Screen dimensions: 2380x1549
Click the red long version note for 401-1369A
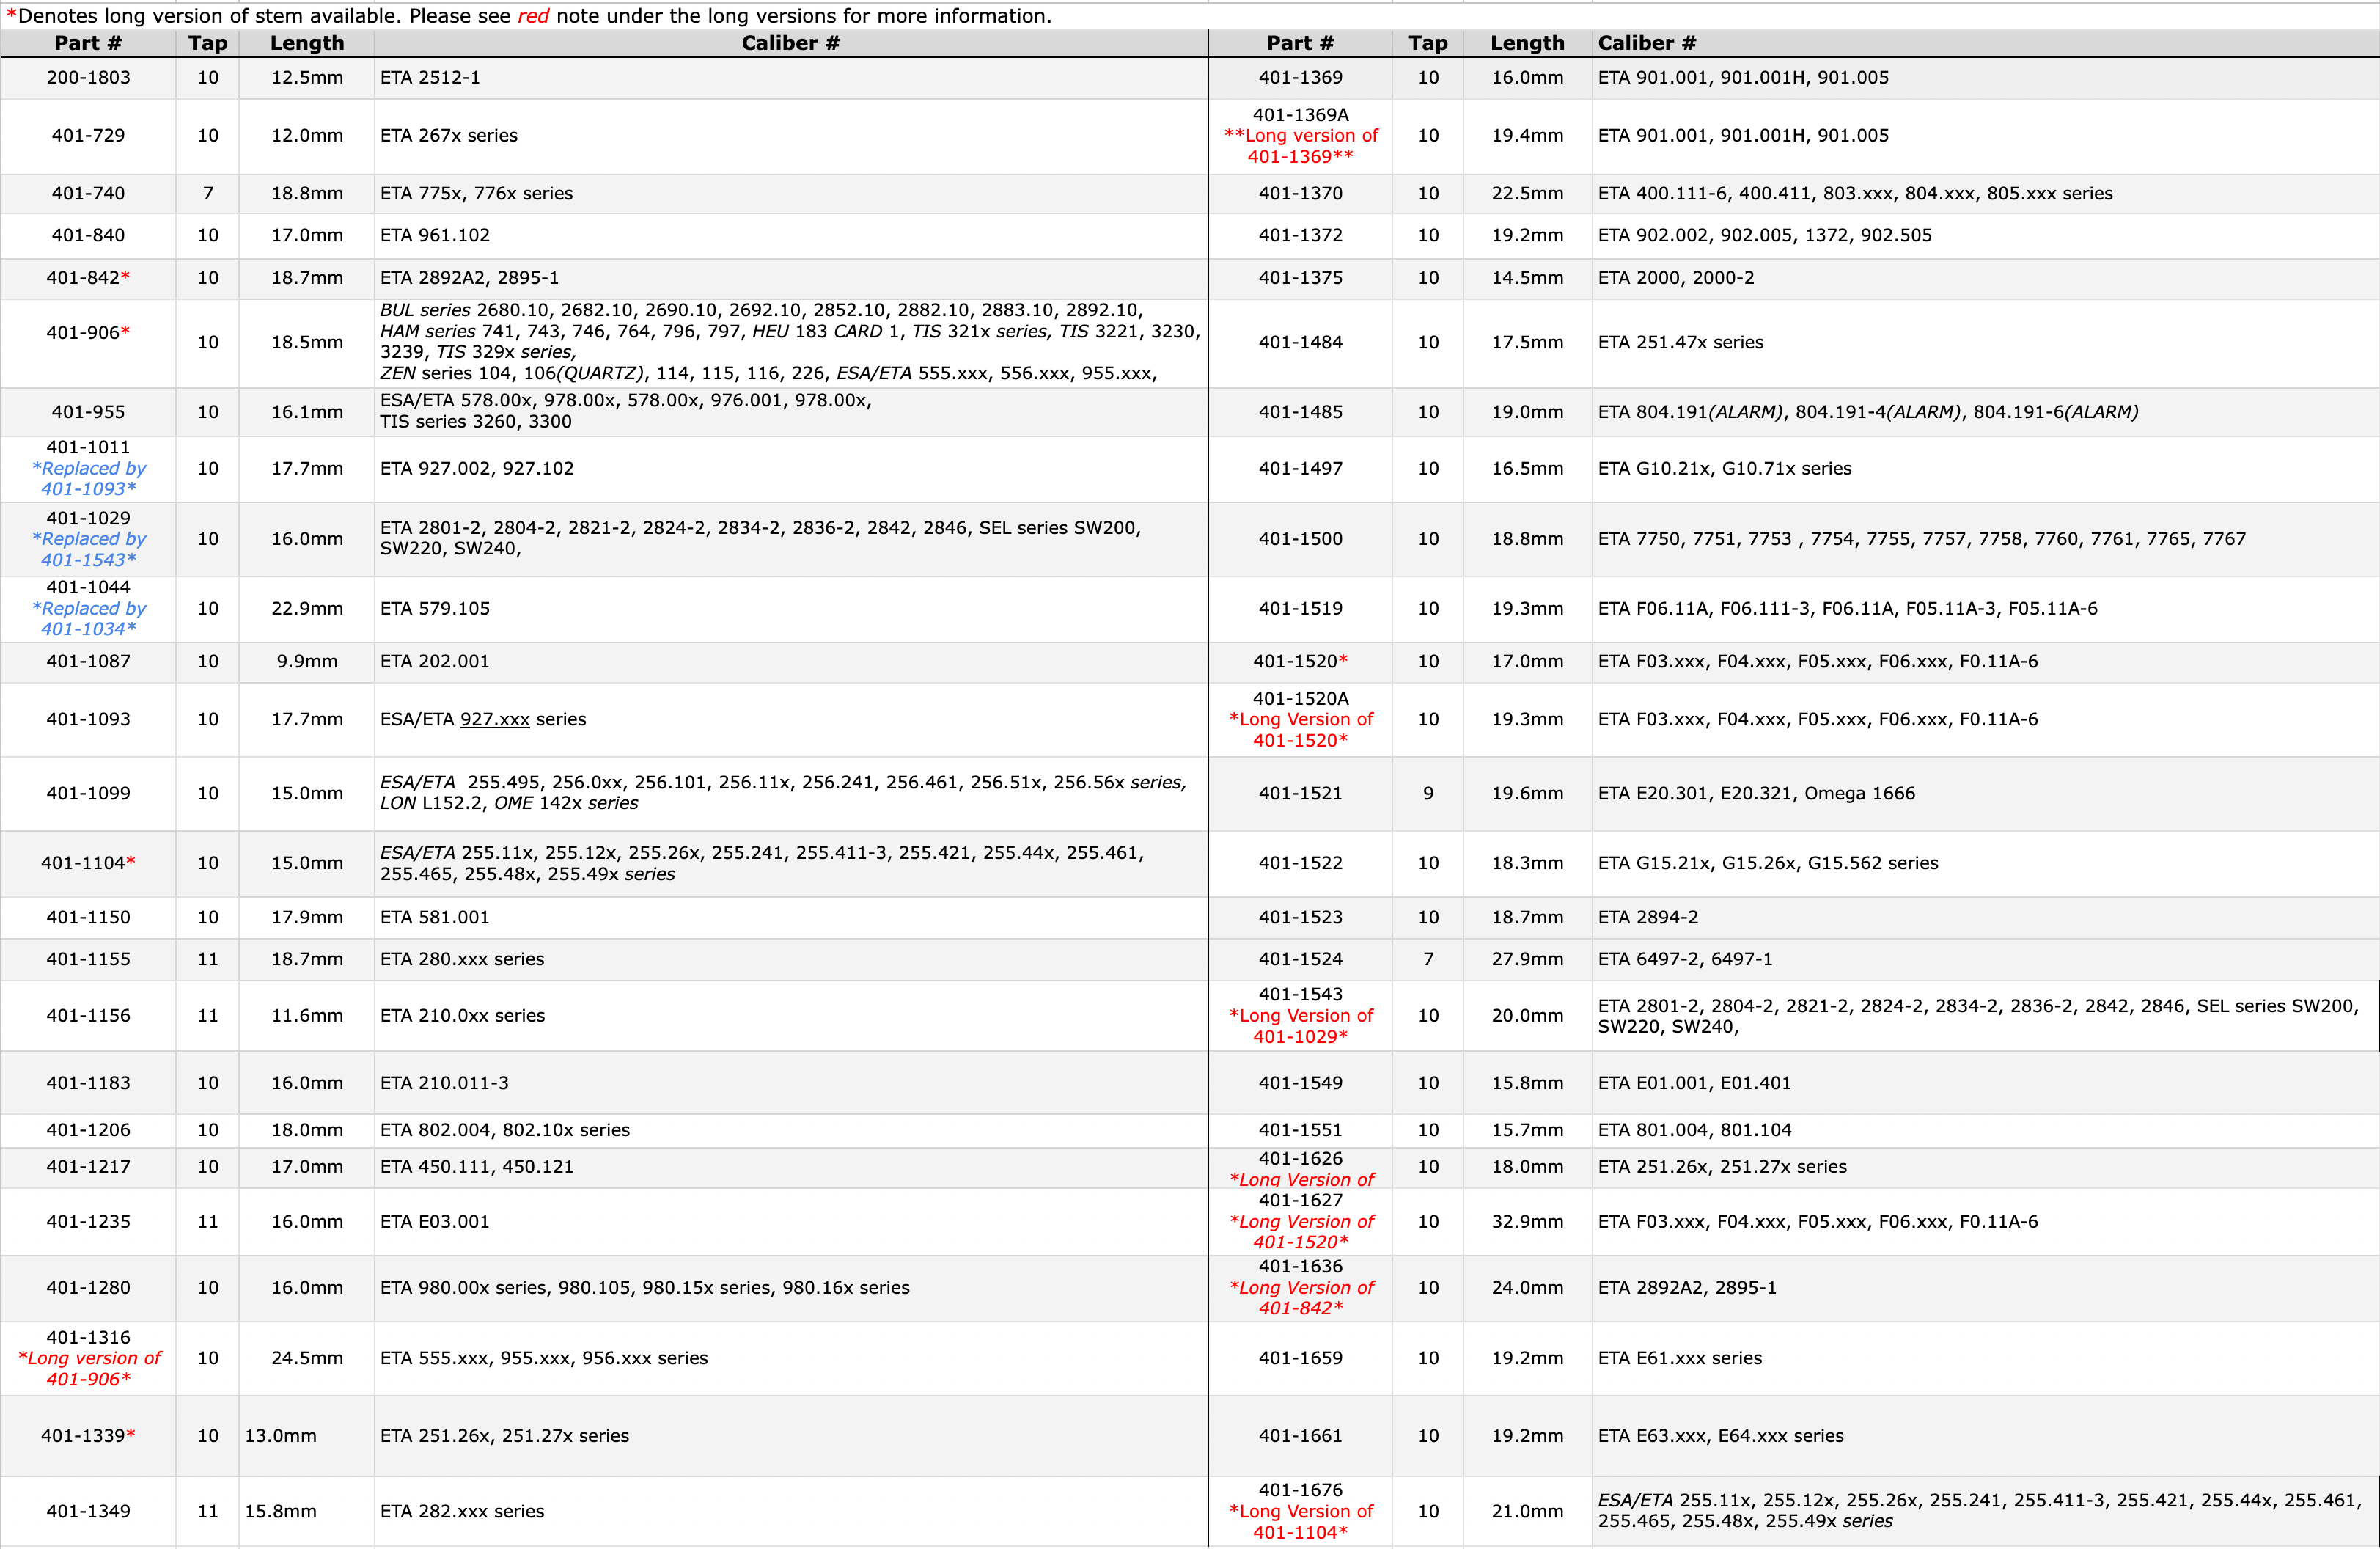tap(1300, 146)
